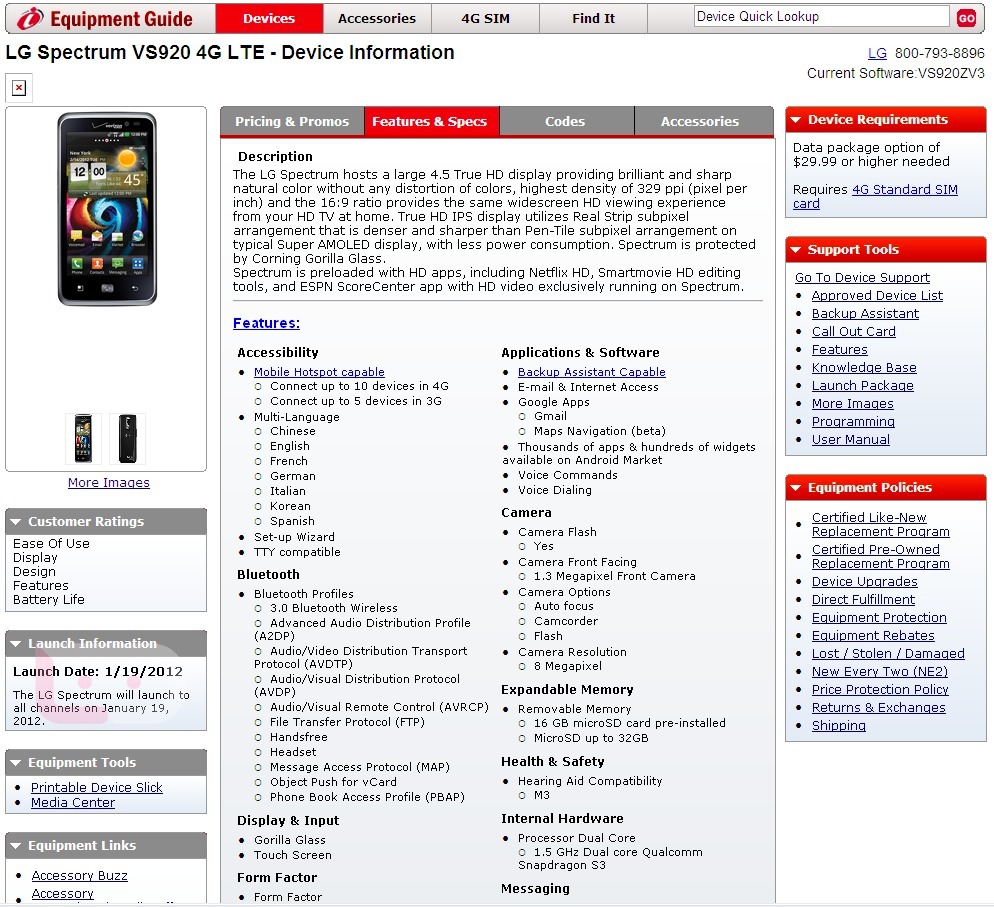Open Price Protection Policy link
Screen dimensions: 994x907
tap(881, 690)
